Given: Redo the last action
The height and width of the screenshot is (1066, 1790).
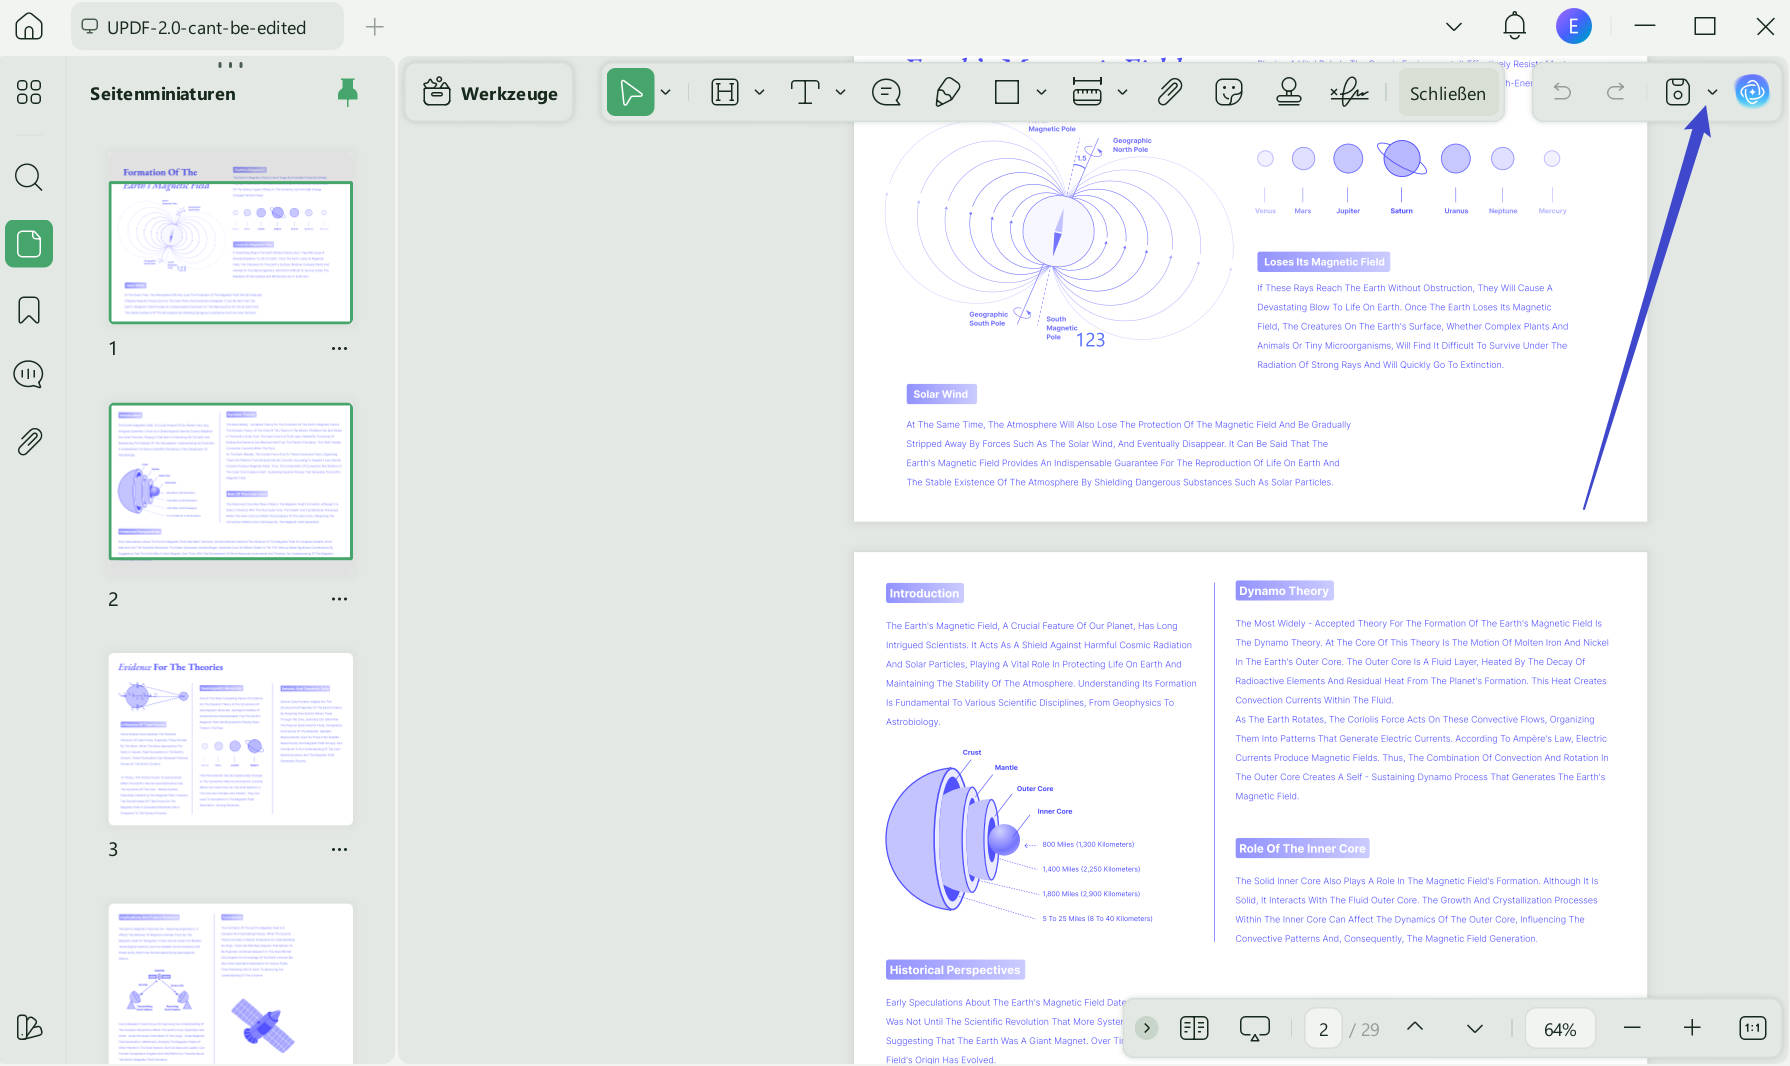Looking at the screenshot, I should click(1615, 92).
